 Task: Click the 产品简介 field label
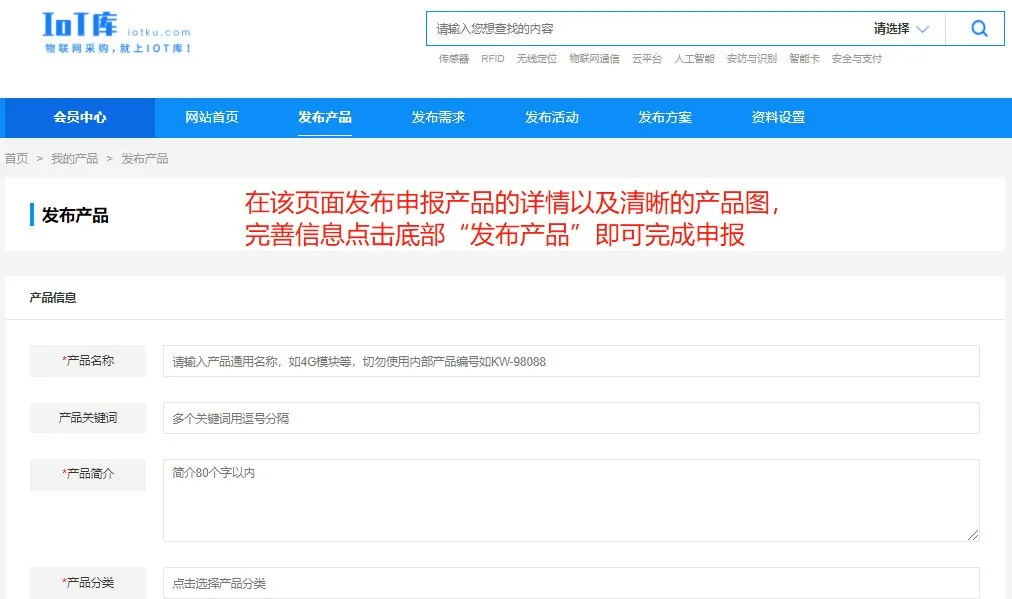click(88, 474)
